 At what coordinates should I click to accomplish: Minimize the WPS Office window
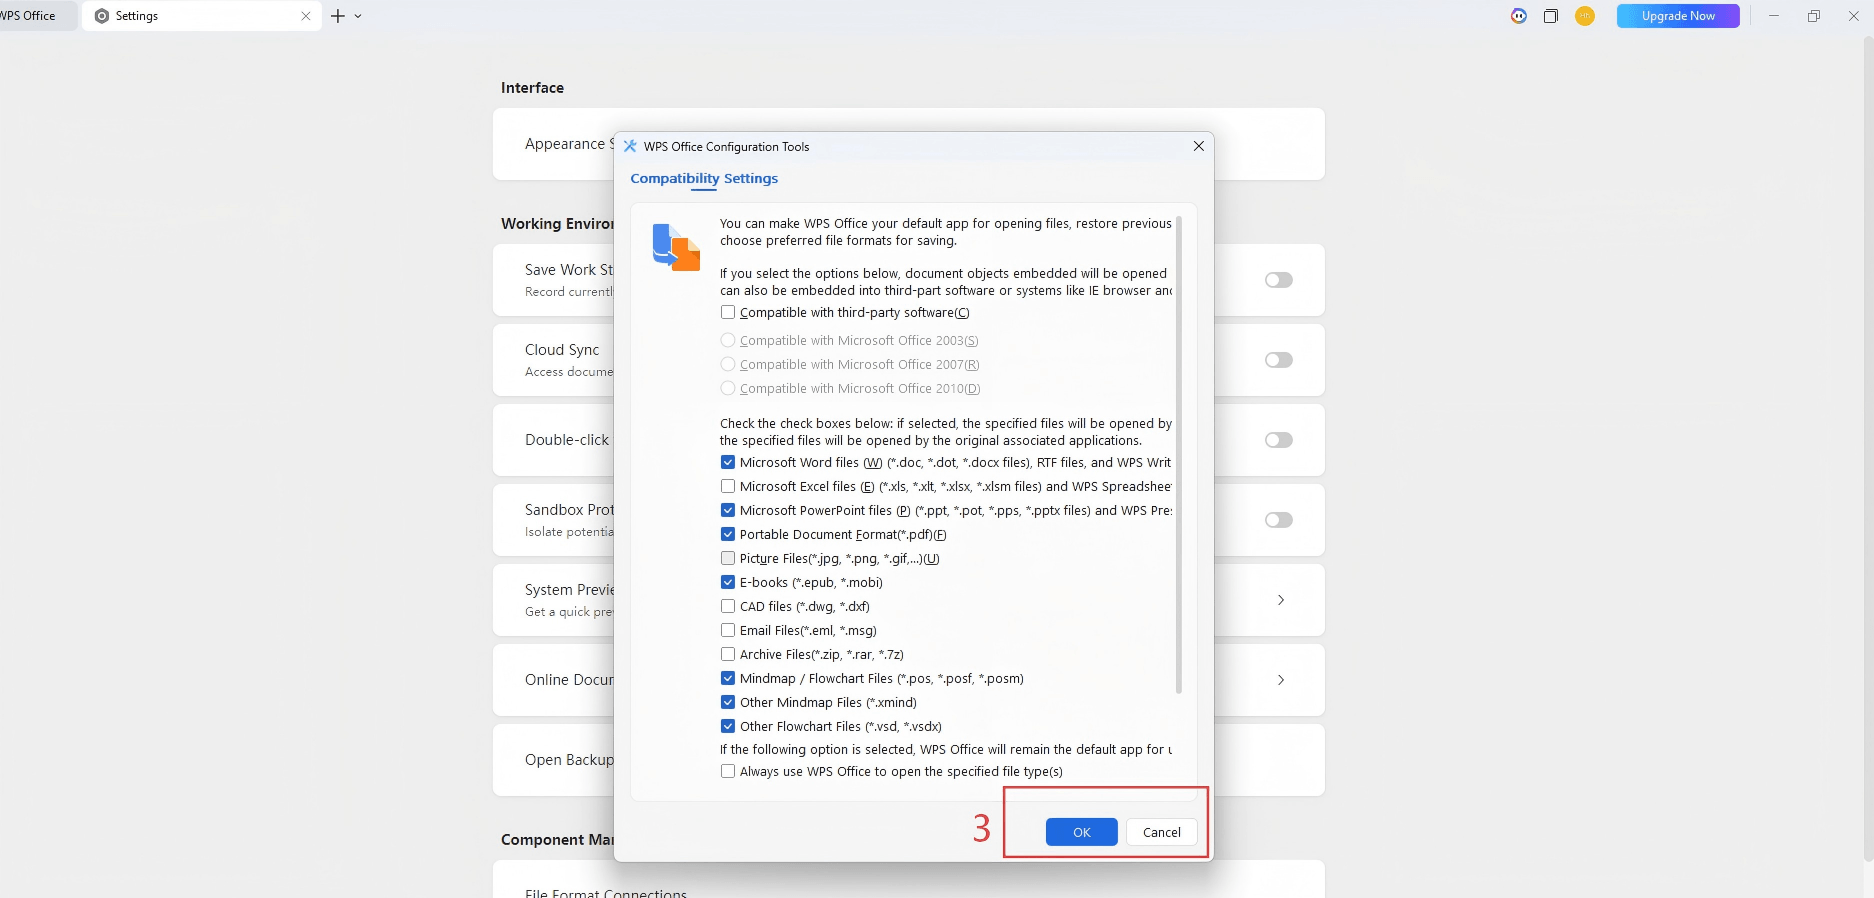tap(1774, 16)
